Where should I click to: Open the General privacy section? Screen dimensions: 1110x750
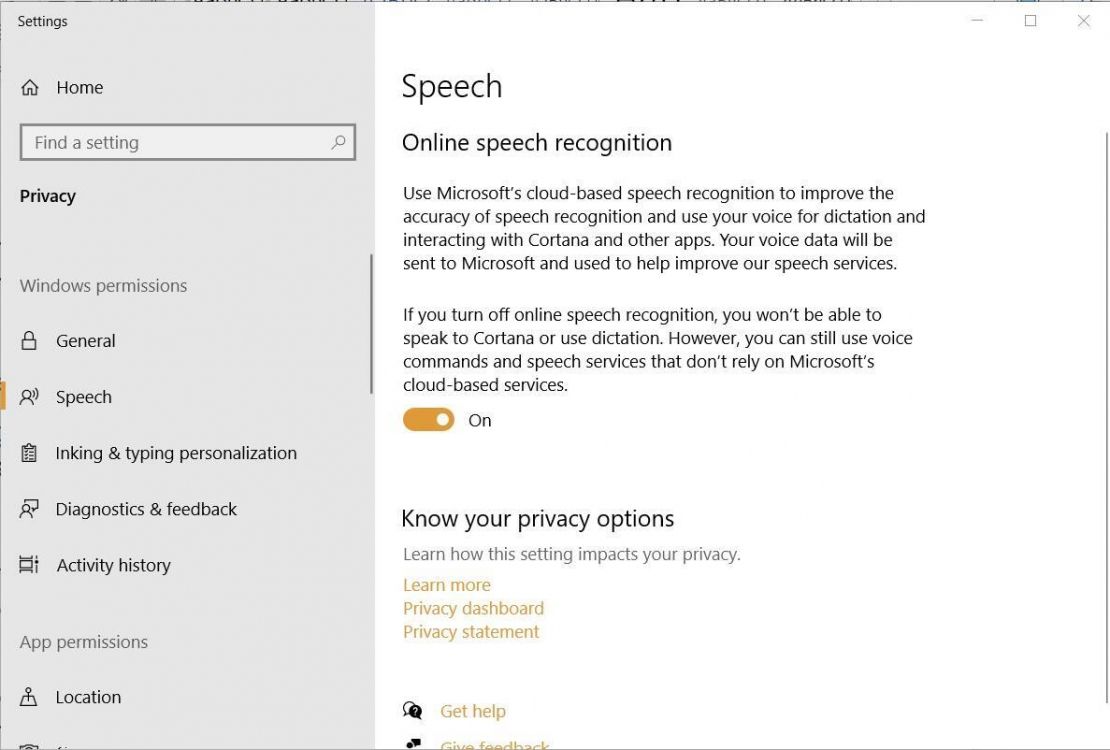click(85, 340)
